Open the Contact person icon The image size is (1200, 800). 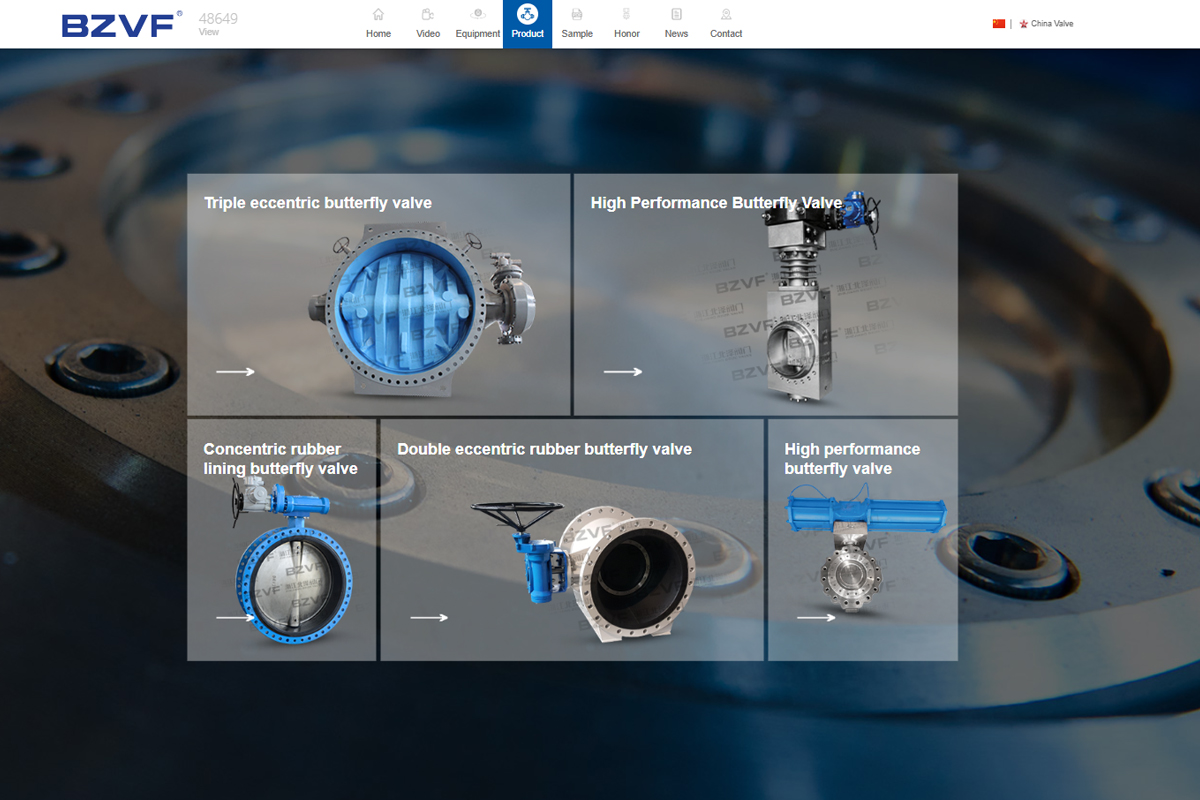726,15
